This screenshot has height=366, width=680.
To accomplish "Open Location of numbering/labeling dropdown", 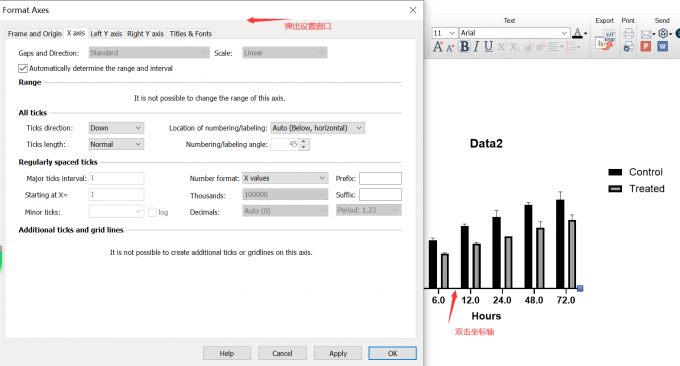I will tap(317, 128).
